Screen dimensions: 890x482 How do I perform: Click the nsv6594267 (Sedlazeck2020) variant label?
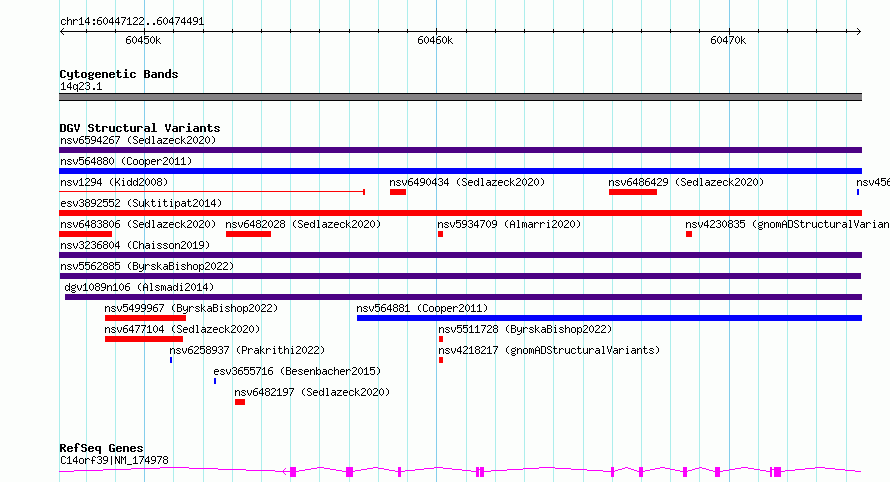point(138,140)
